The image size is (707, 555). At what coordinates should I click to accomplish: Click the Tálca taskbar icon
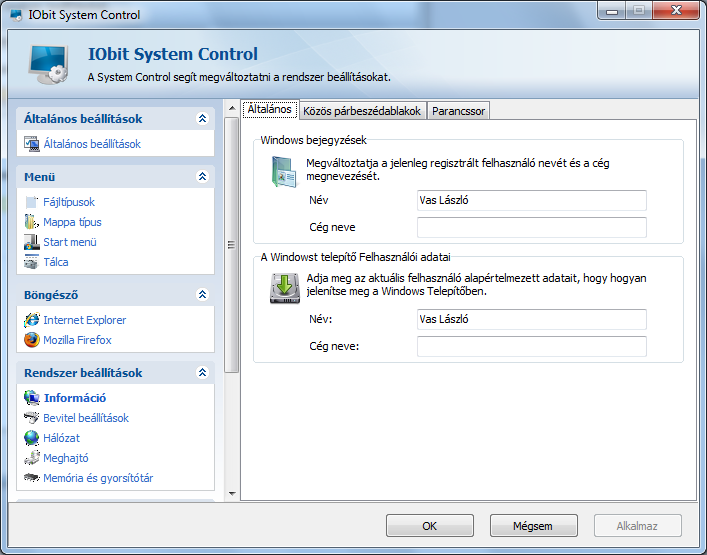tap(32, 262)
